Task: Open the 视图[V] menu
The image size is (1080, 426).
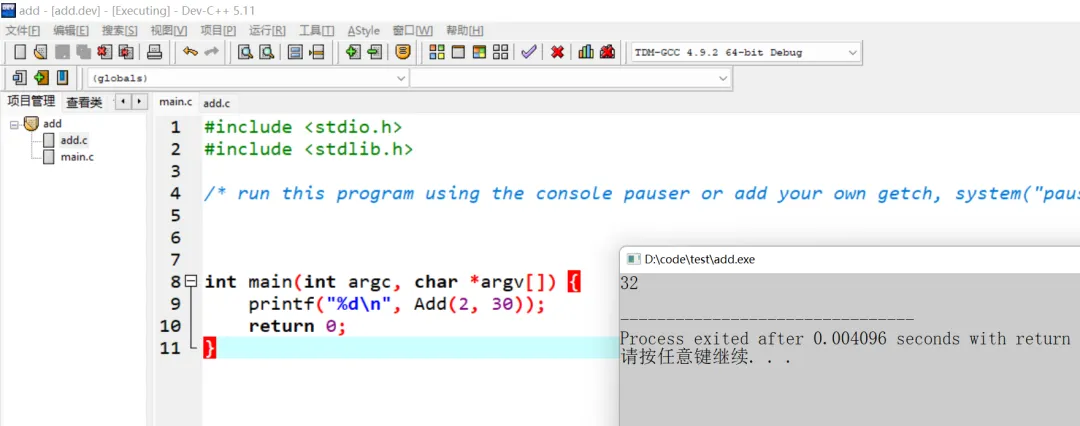Action: 168,31
